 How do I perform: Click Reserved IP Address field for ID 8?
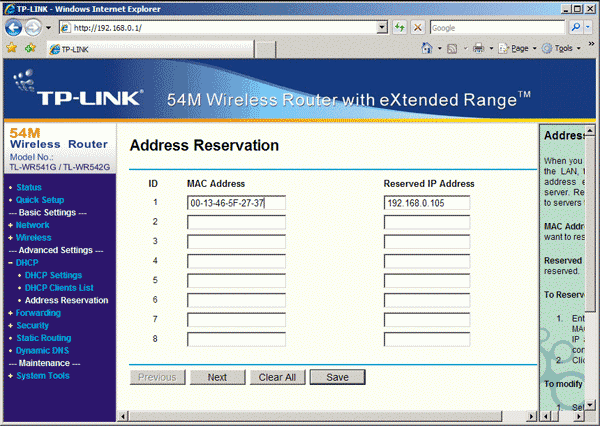pos(427,339)
